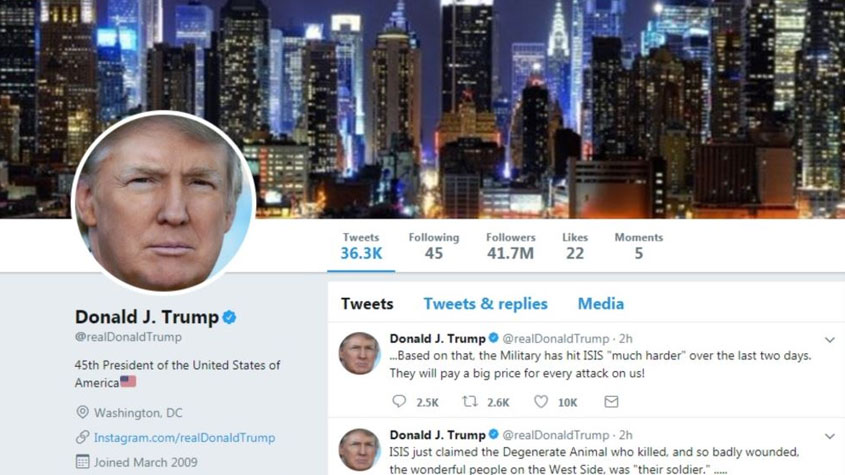
Task: Switch to Tweets & replies tab
Action: click(x=485, y=304)
